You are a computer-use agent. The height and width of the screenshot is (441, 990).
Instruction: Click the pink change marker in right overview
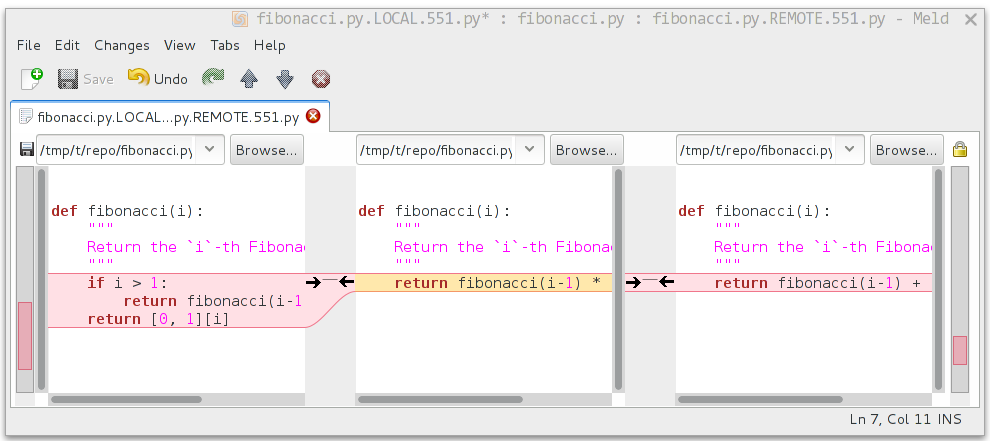click(x=960, y=350)
